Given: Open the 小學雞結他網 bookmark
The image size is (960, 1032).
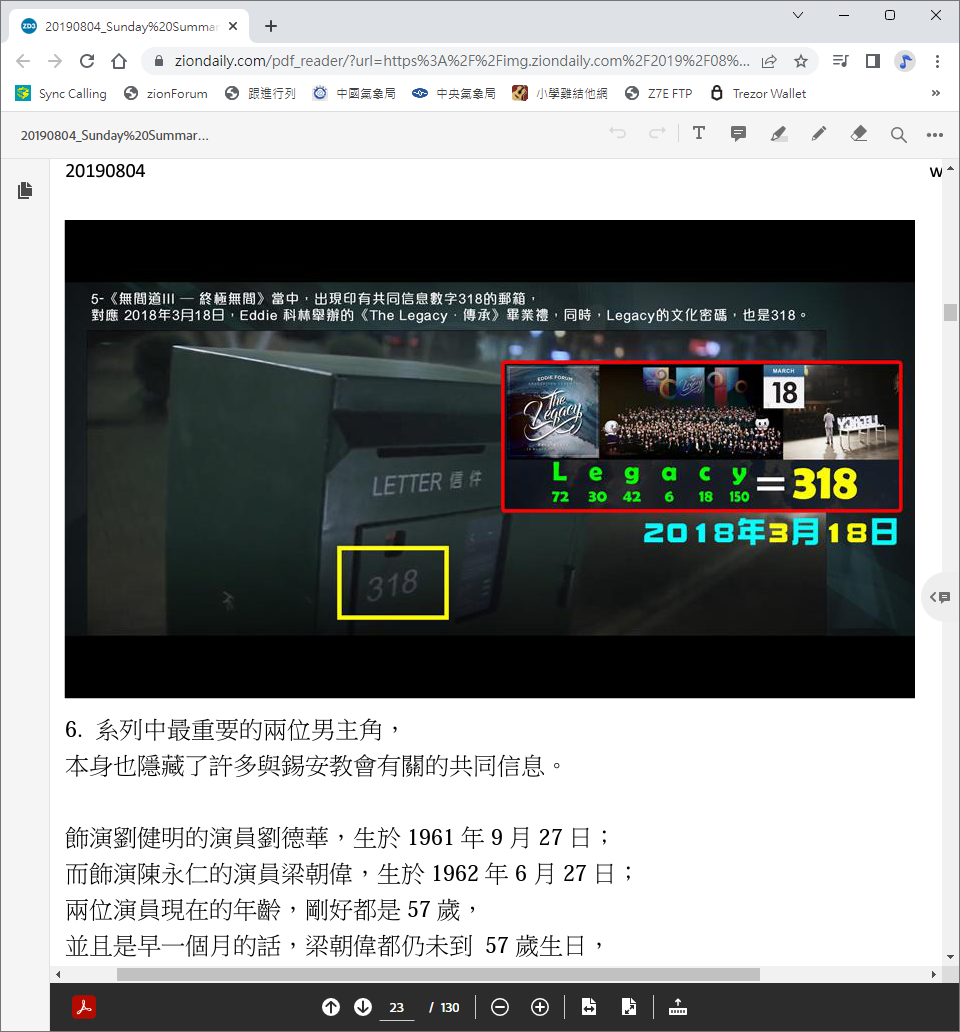Looking at the screenshot, I should click(x=560, y=93).
